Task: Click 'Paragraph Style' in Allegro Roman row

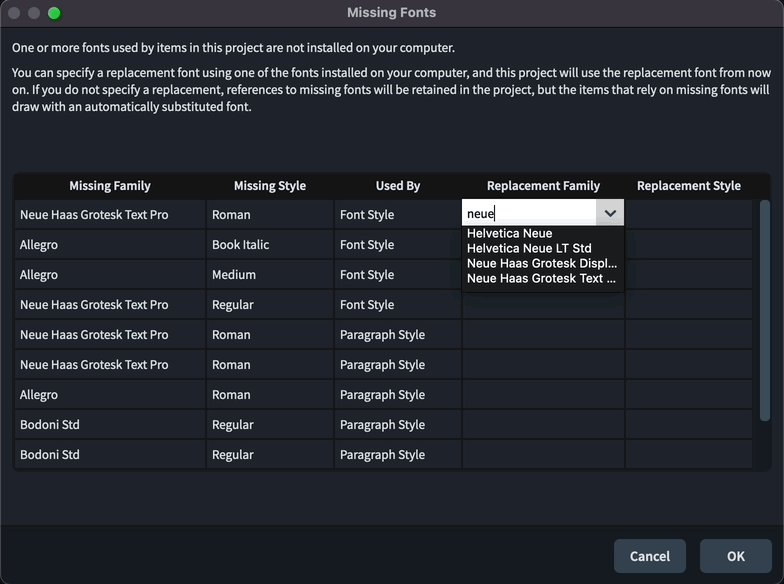Action: [x=398, y=394]
